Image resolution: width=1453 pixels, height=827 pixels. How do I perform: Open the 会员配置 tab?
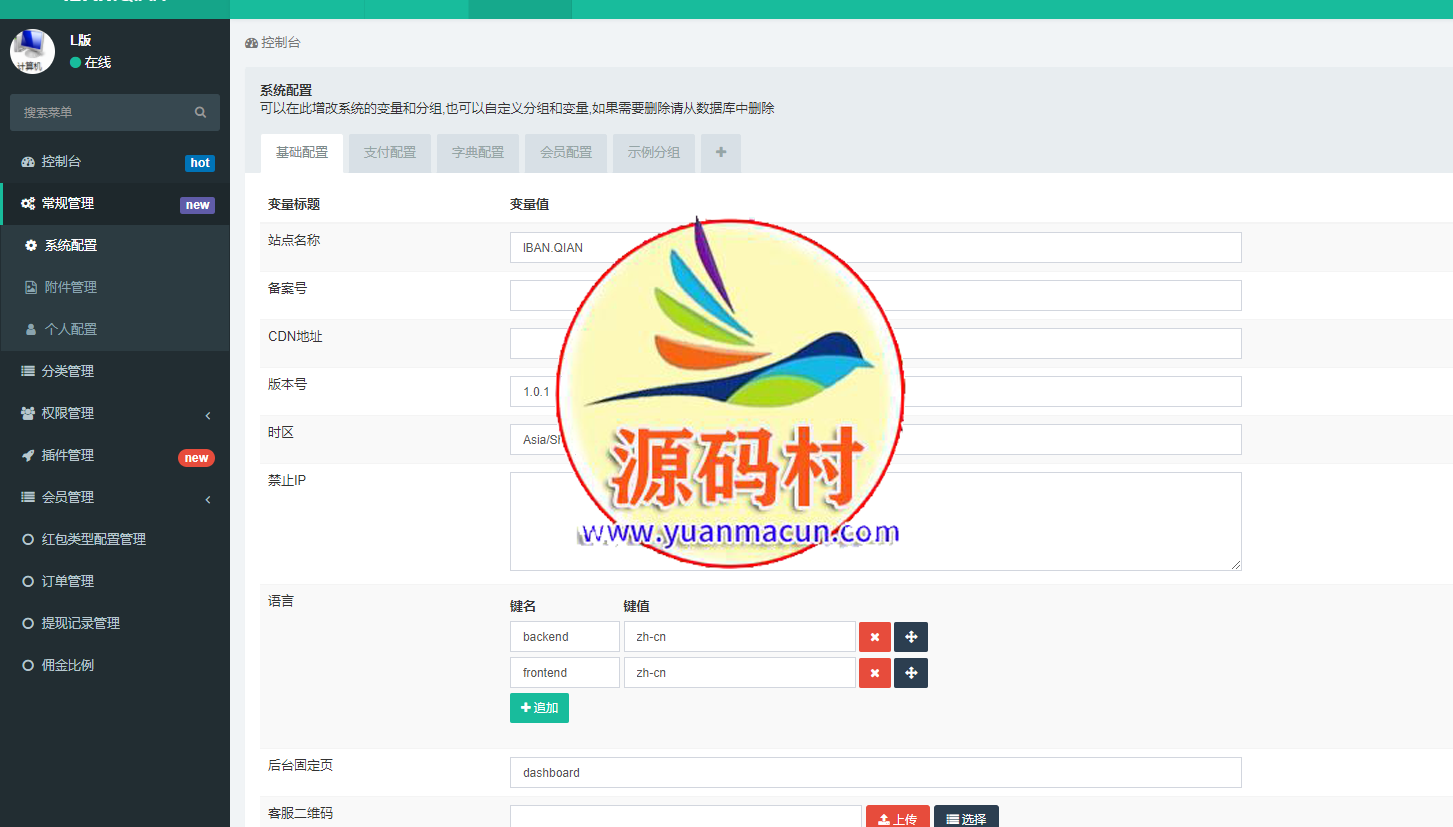pyautogui.click(x=565, y=153)
